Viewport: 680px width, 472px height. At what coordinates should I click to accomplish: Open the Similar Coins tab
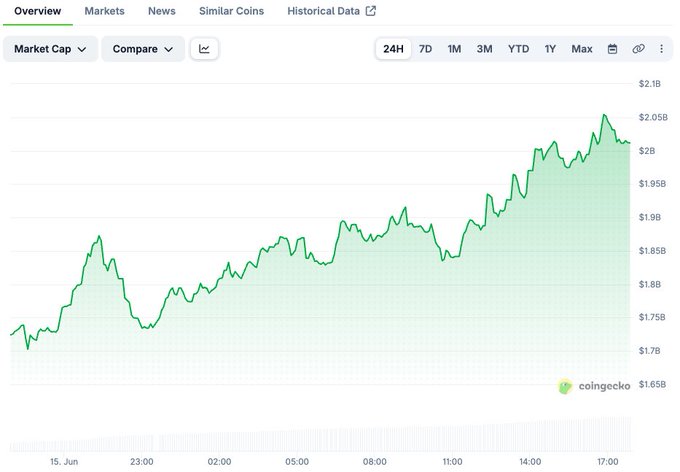232,11
